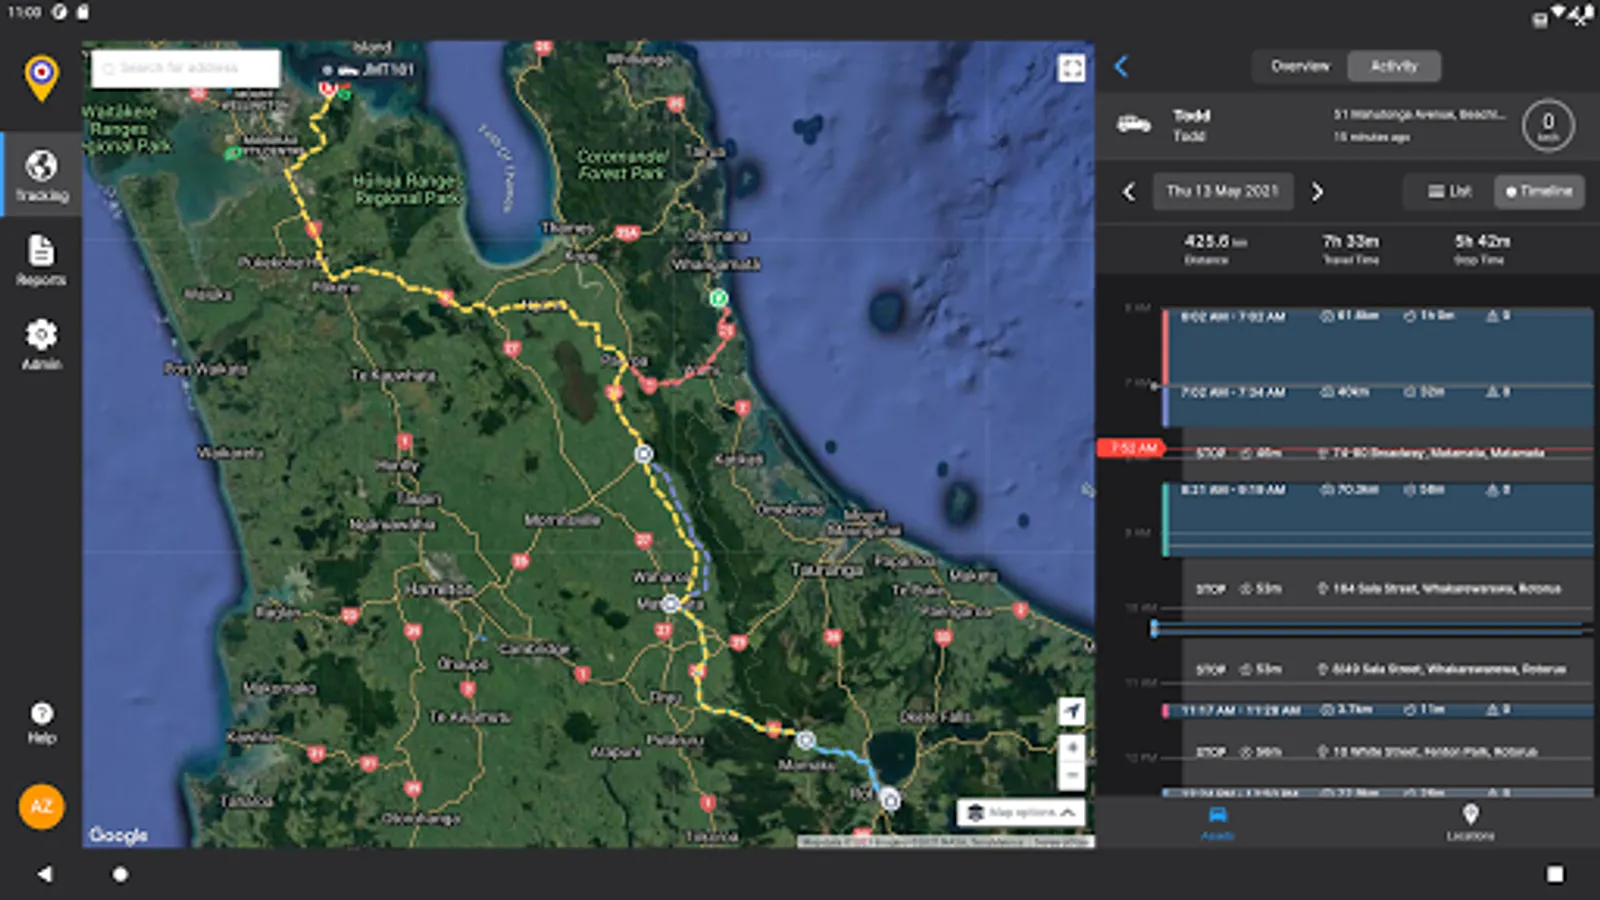1600x900 pixels.
Task: Click the orange AZ user avatar
Action: point(41,806)
